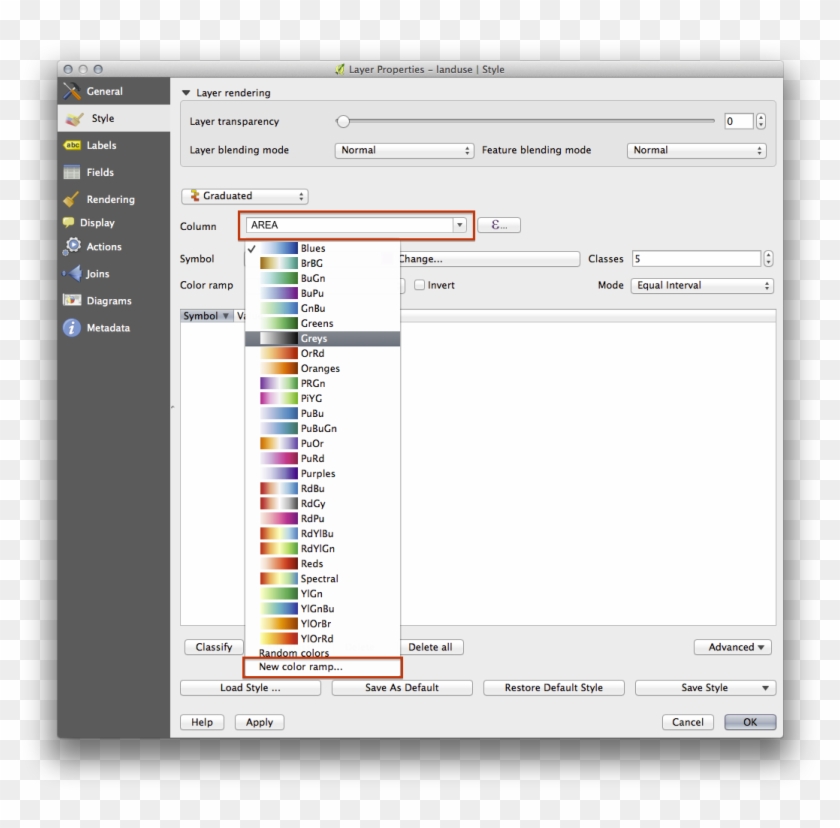Open the General settings panel
This screenshot has width=840, height=828.
pos(103,90)
